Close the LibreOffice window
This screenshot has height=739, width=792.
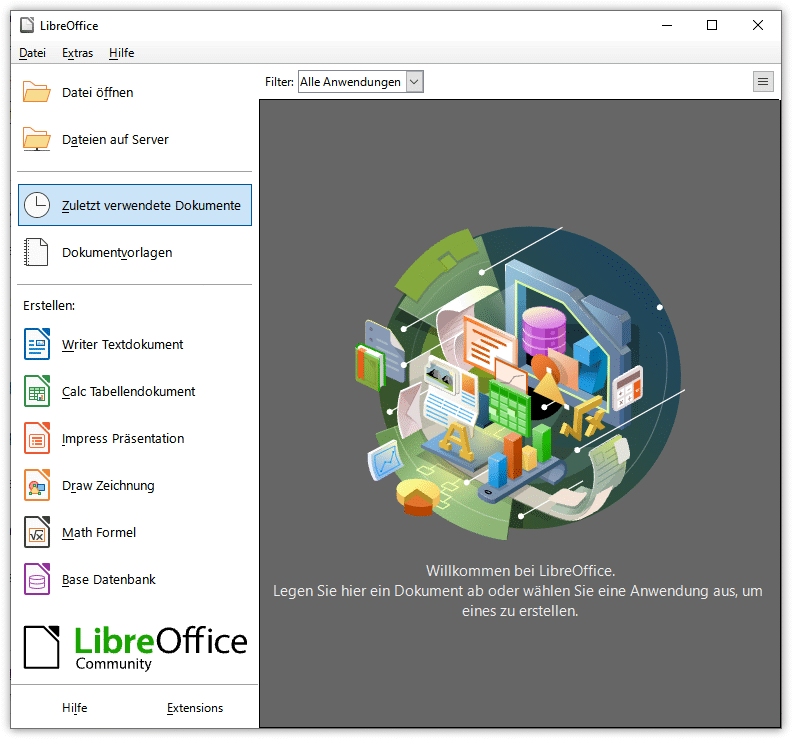tap(758, 25)
